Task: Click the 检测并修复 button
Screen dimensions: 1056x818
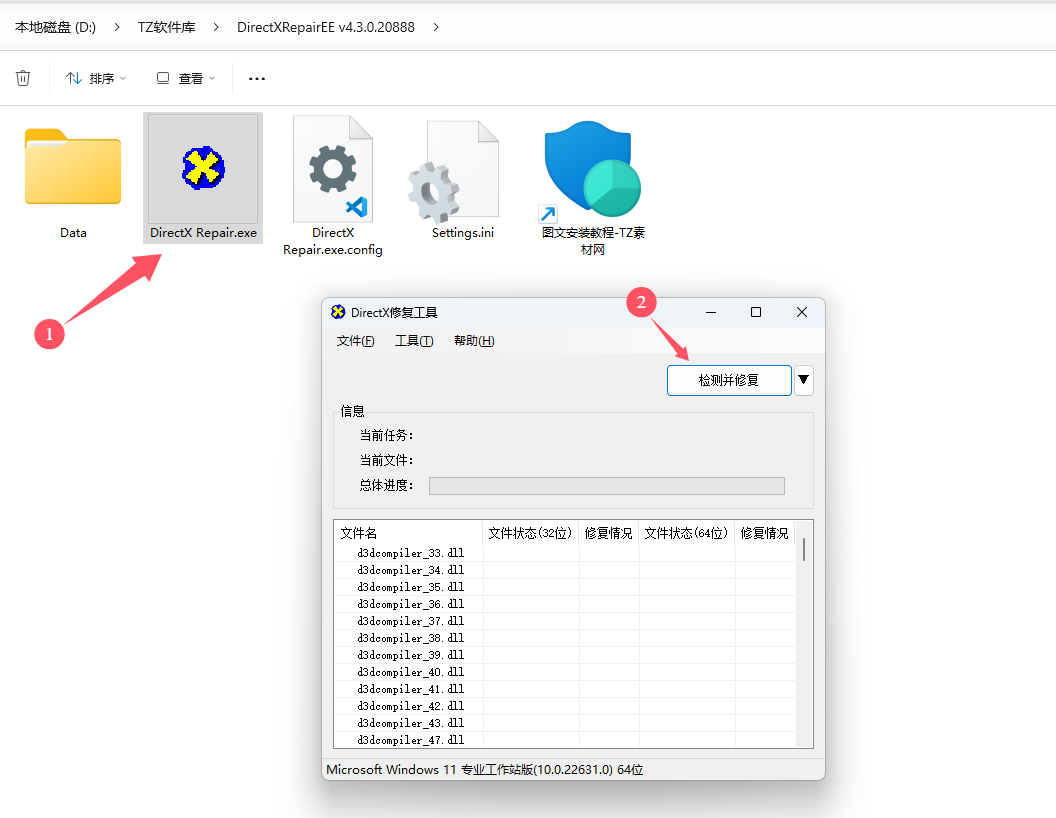Action: (x=729, y=380)
